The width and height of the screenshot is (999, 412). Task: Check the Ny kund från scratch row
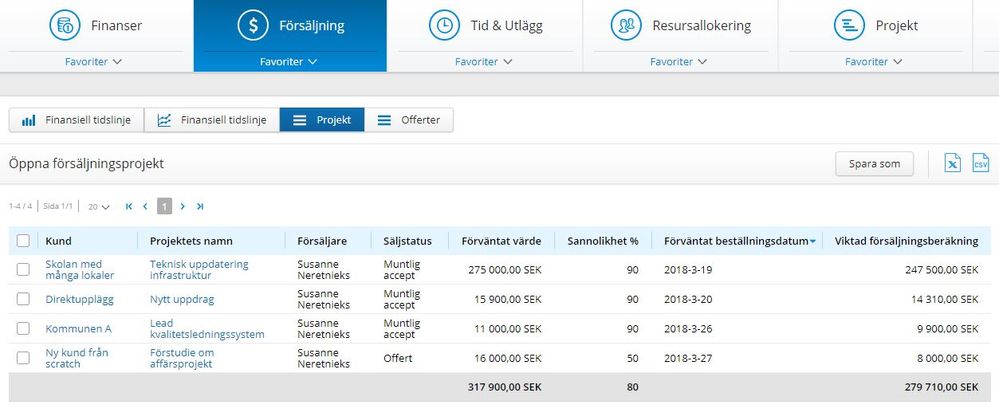[23, 358]
